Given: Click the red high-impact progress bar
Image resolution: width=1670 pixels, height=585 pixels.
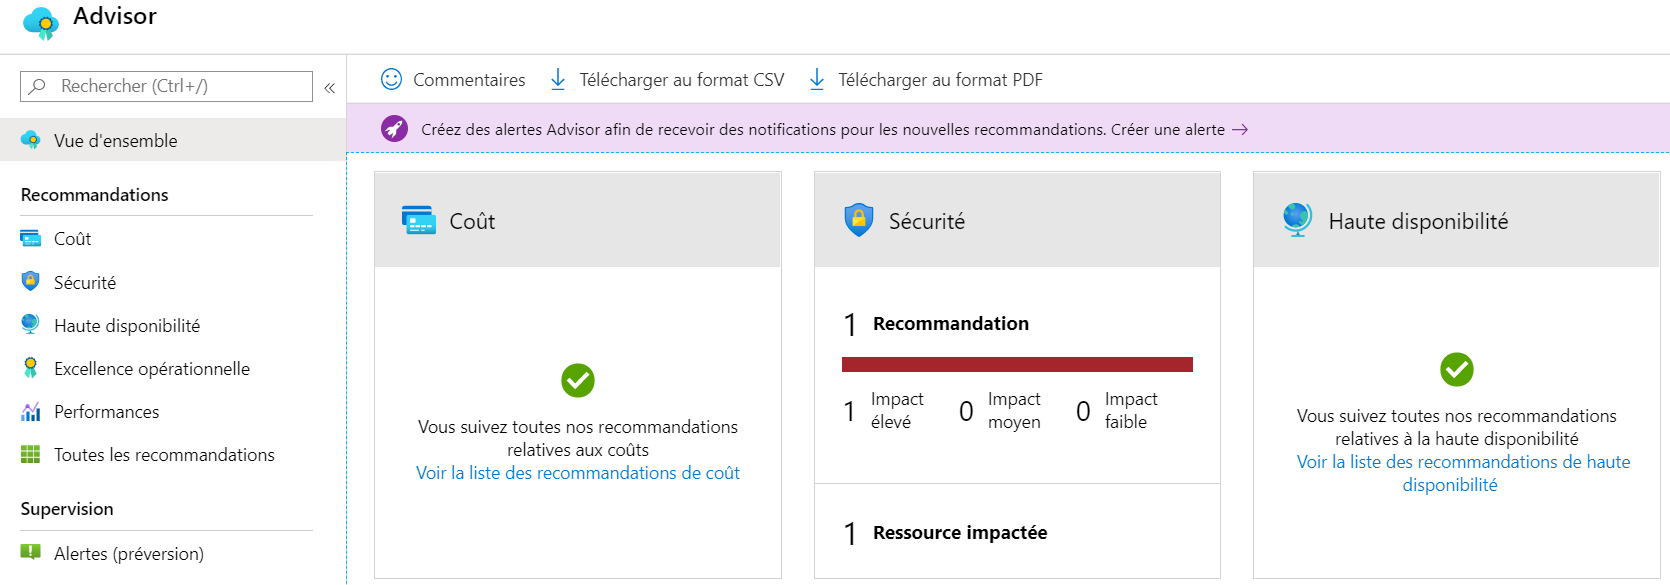Looking at the screenshot, I should pos(1017,364).
